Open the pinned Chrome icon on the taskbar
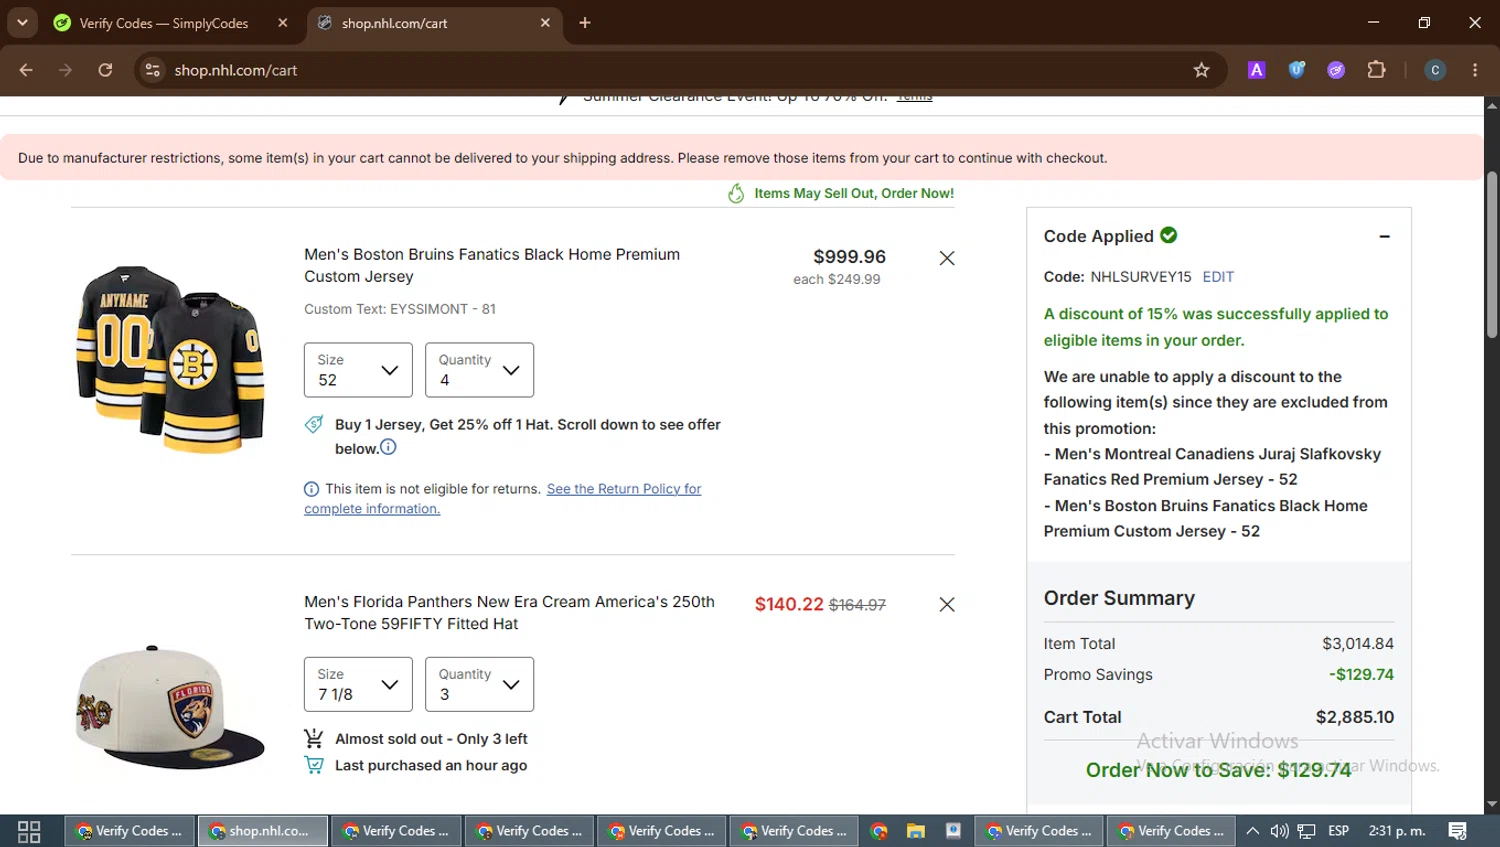 (879, 831)
